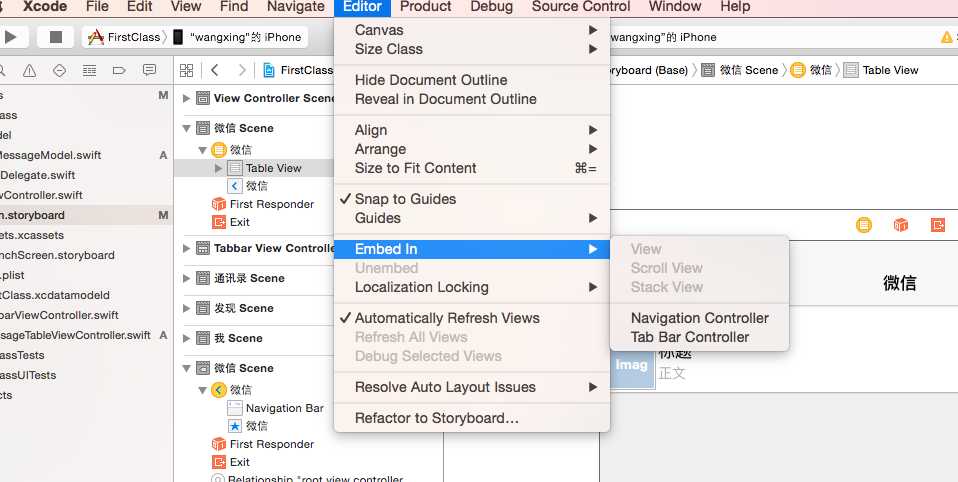Image resolution: width=958 pixels, height=482 pixels.
Task: Open the Align submenu
Action: [472, 130]
